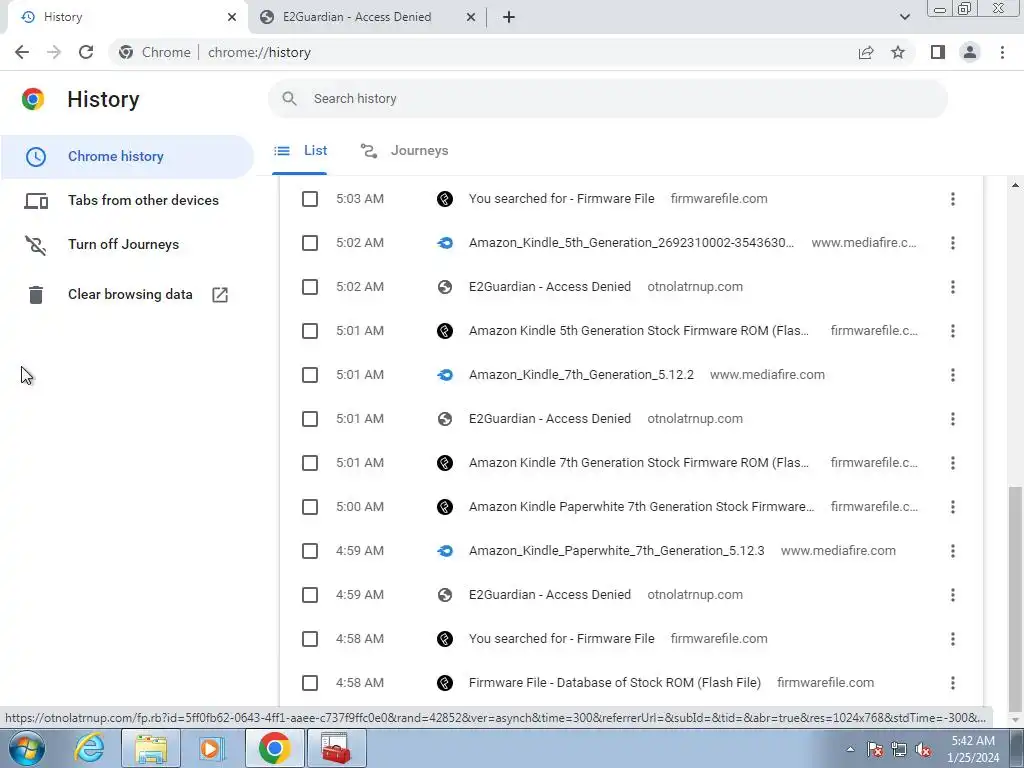1024x768 pixels.
Task: Open more actions for Amazon_Kindle_Paperwhite_7th_Generation_5.12.3 entry
Action: (953, 551)
